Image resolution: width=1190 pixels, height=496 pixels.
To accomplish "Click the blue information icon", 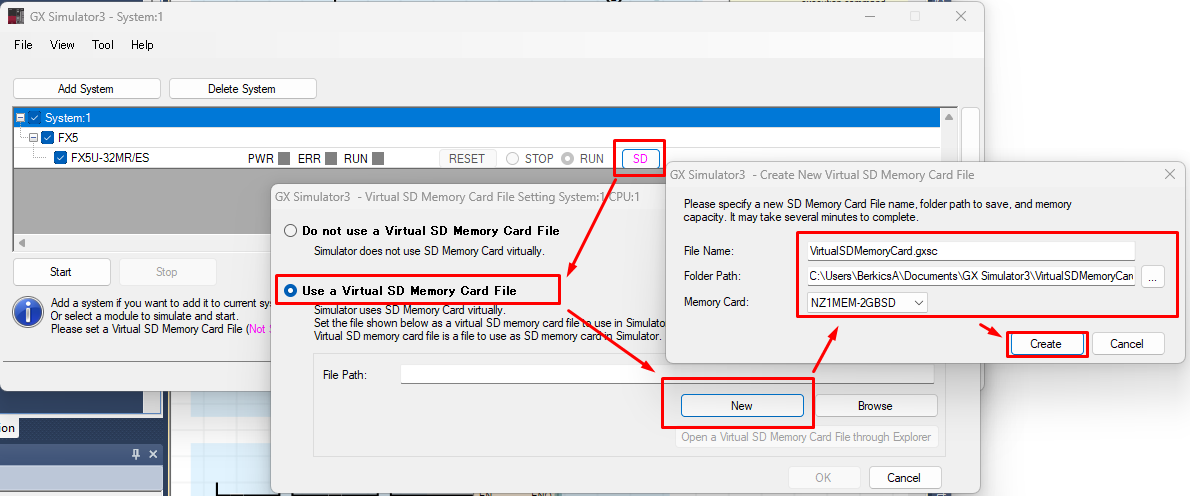I will click(x=28, y=312).
